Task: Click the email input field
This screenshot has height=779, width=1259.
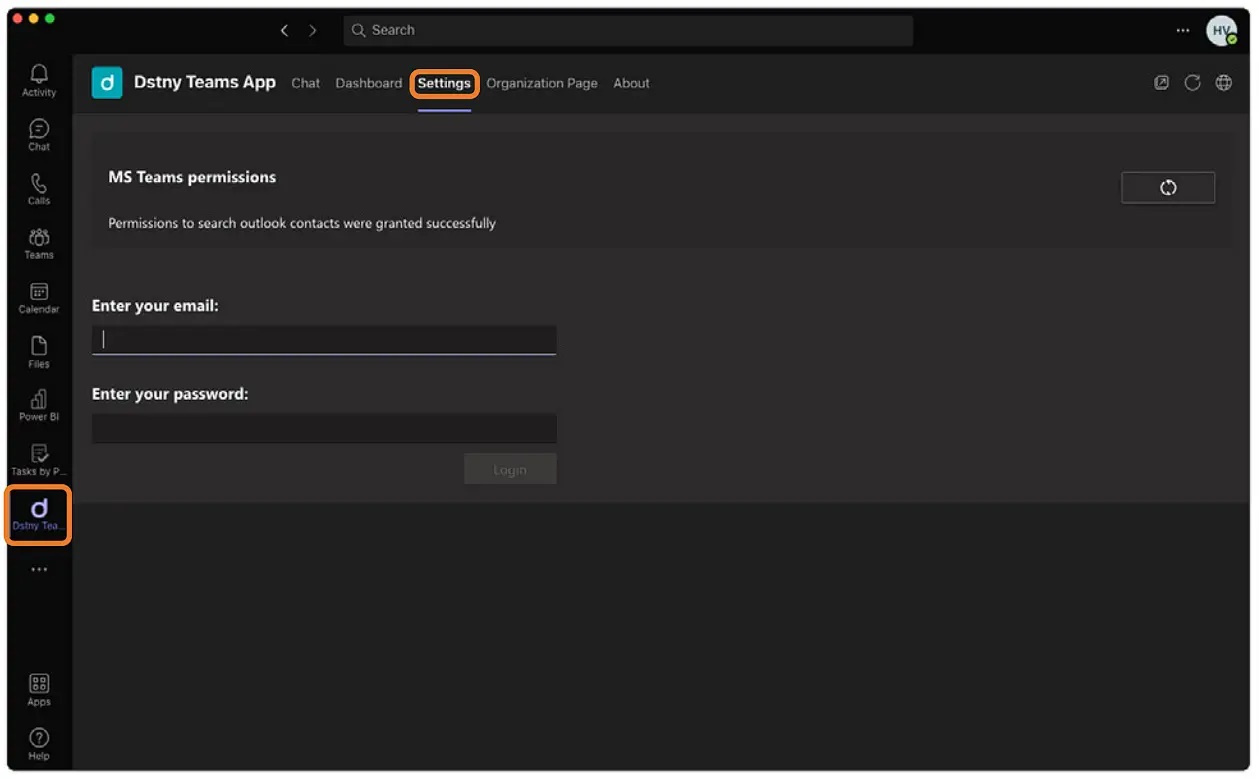Action: [x=324, y=340]
